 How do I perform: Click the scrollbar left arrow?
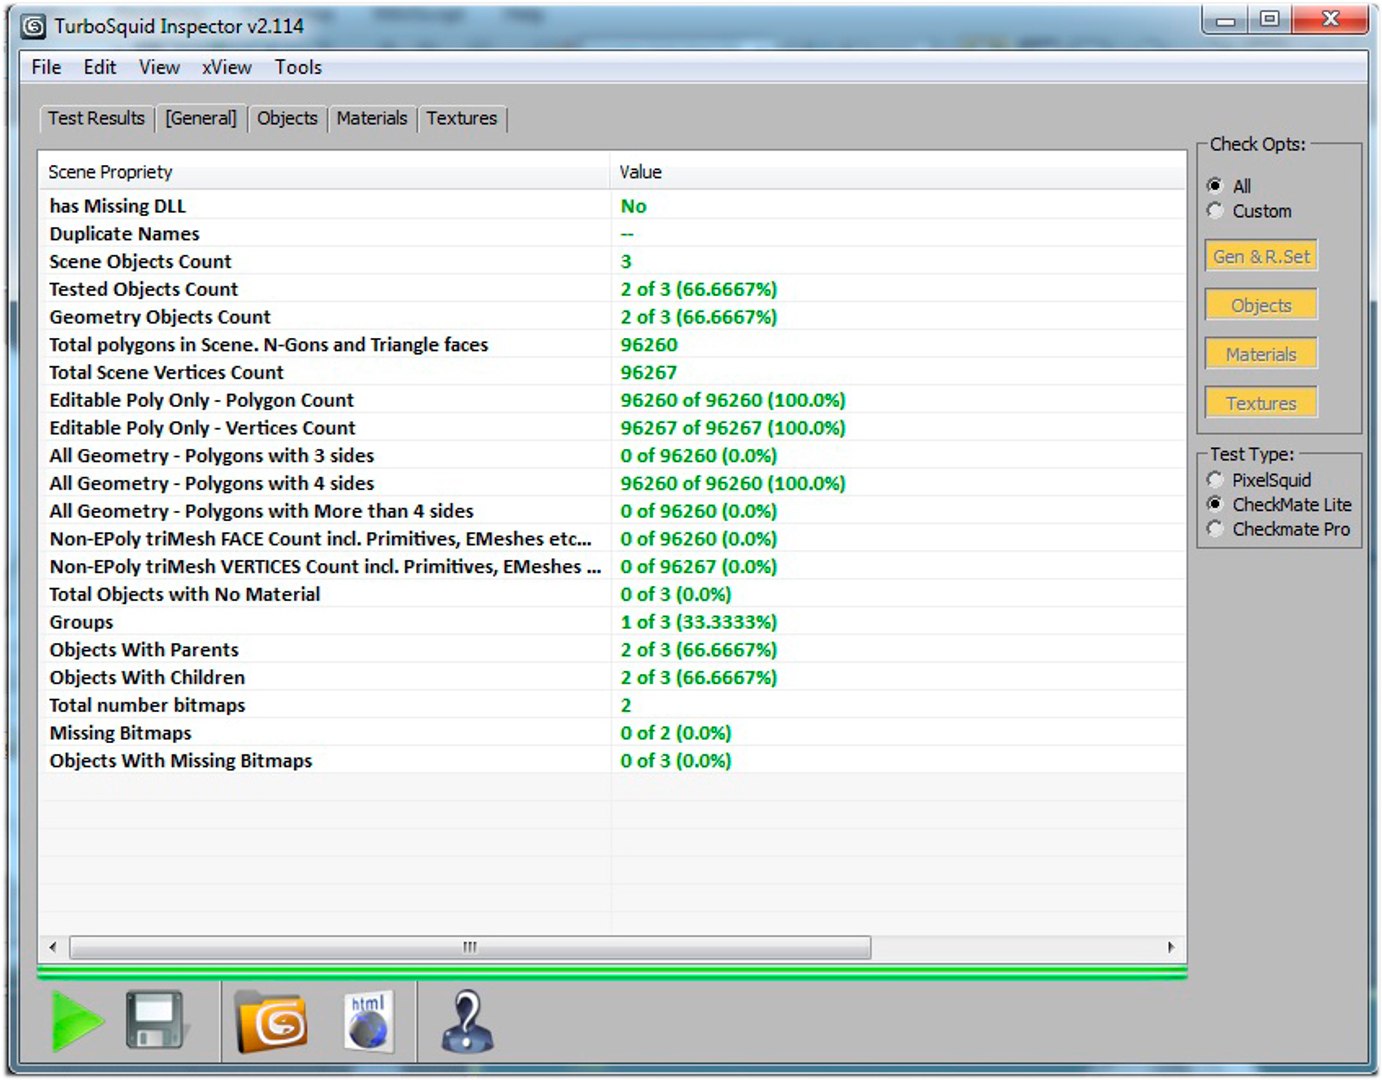(53, 947)
